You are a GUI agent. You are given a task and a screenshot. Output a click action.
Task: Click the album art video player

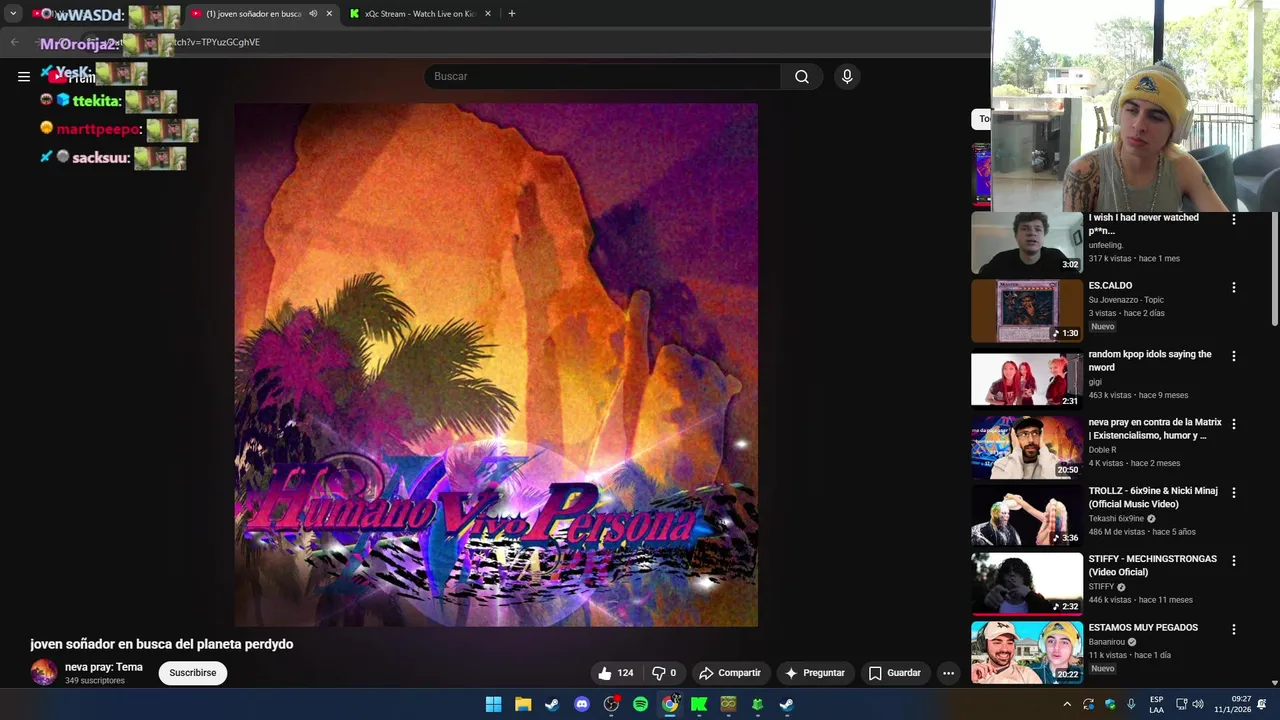pos(496,365)
